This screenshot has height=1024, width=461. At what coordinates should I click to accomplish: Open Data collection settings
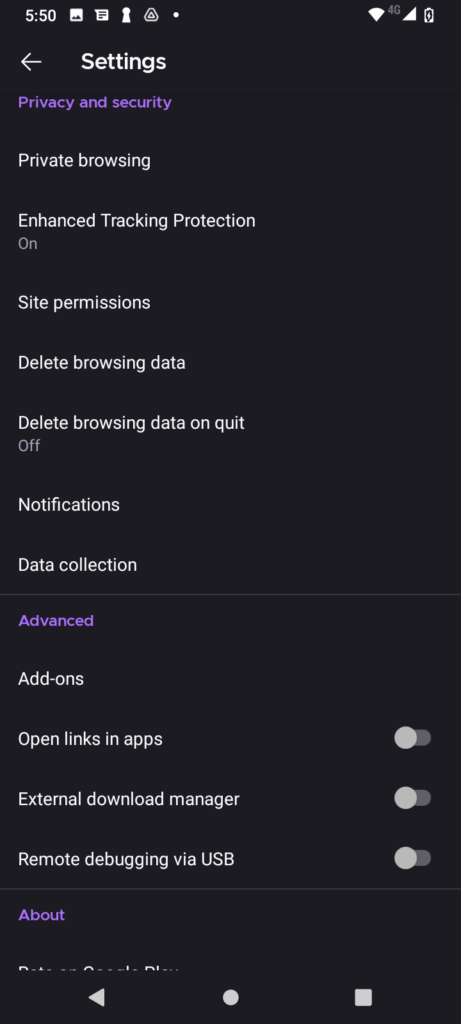point(230,565)
